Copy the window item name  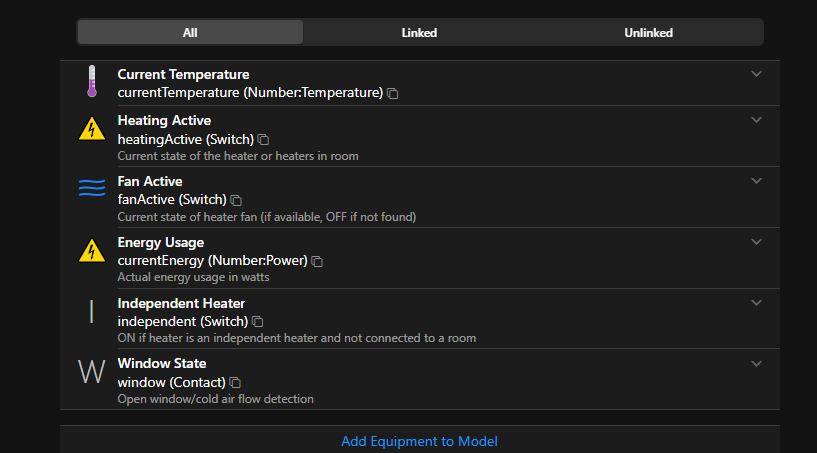pyautogui.click(x=235, y=383)
